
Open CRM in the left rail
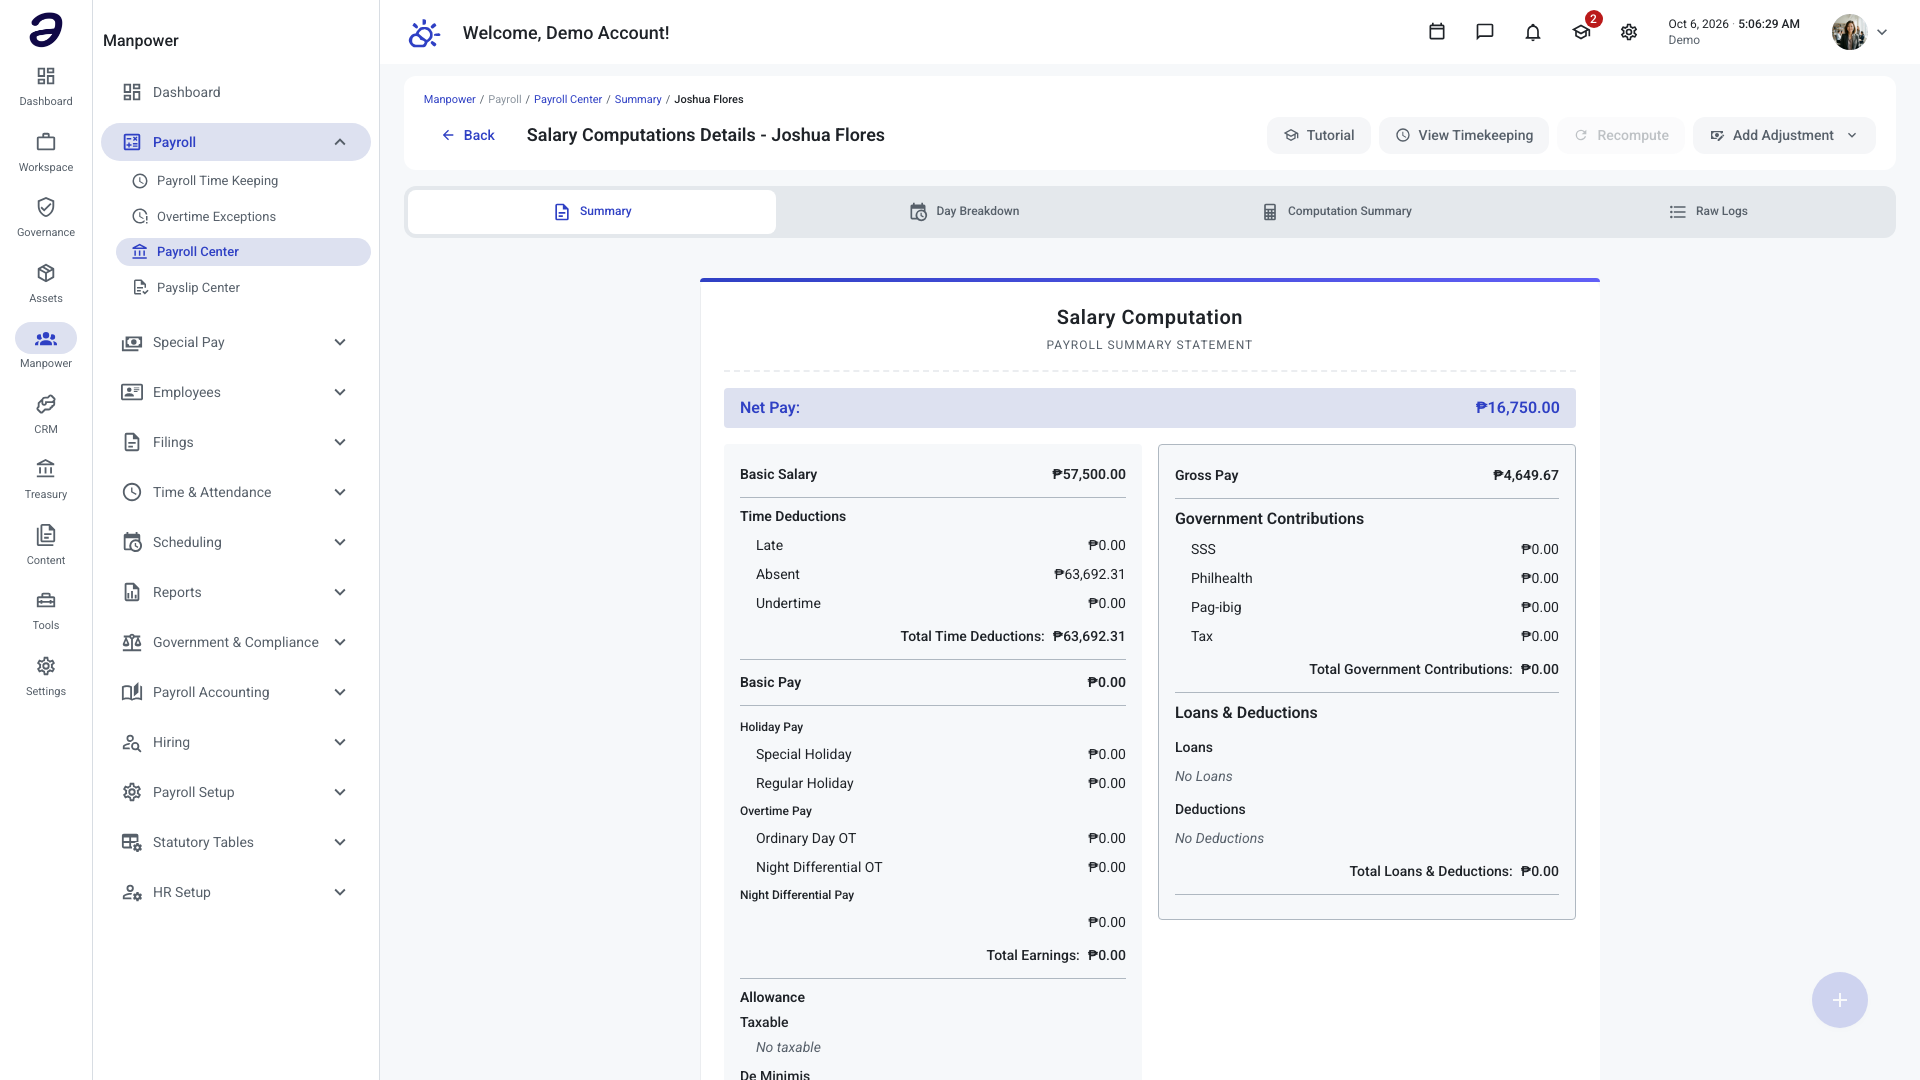pos(46,414)
